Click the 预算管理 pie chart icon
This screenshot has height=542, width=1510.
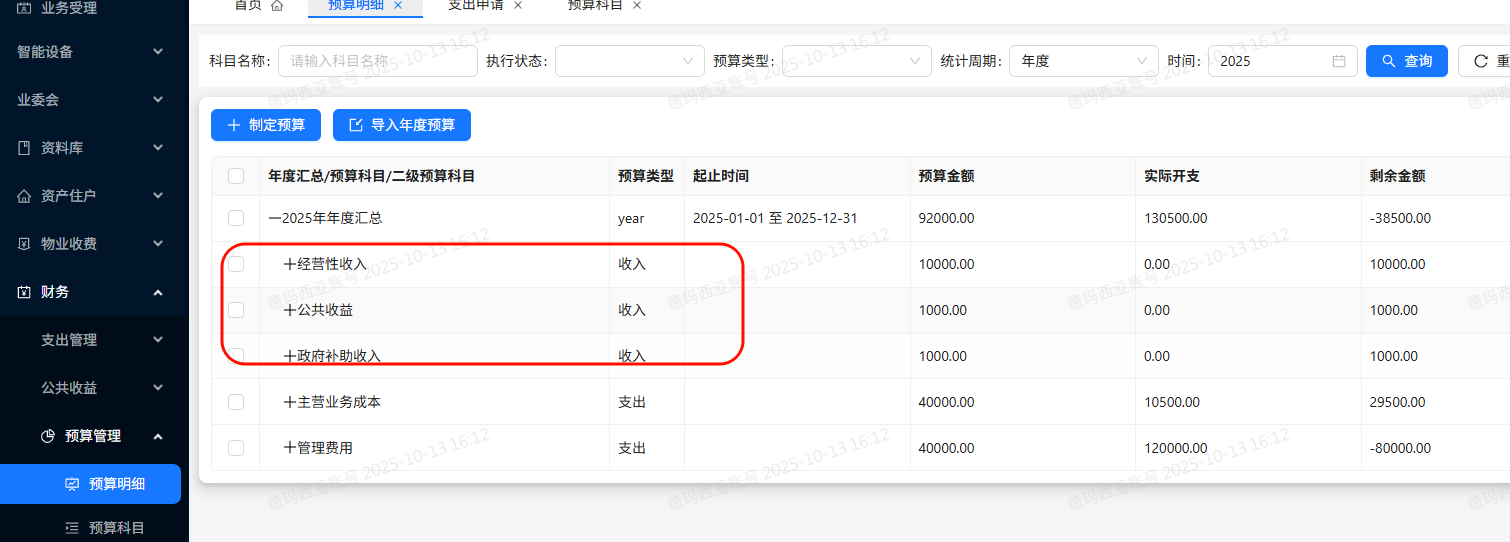pyautogui.click(x=48, y=436)
